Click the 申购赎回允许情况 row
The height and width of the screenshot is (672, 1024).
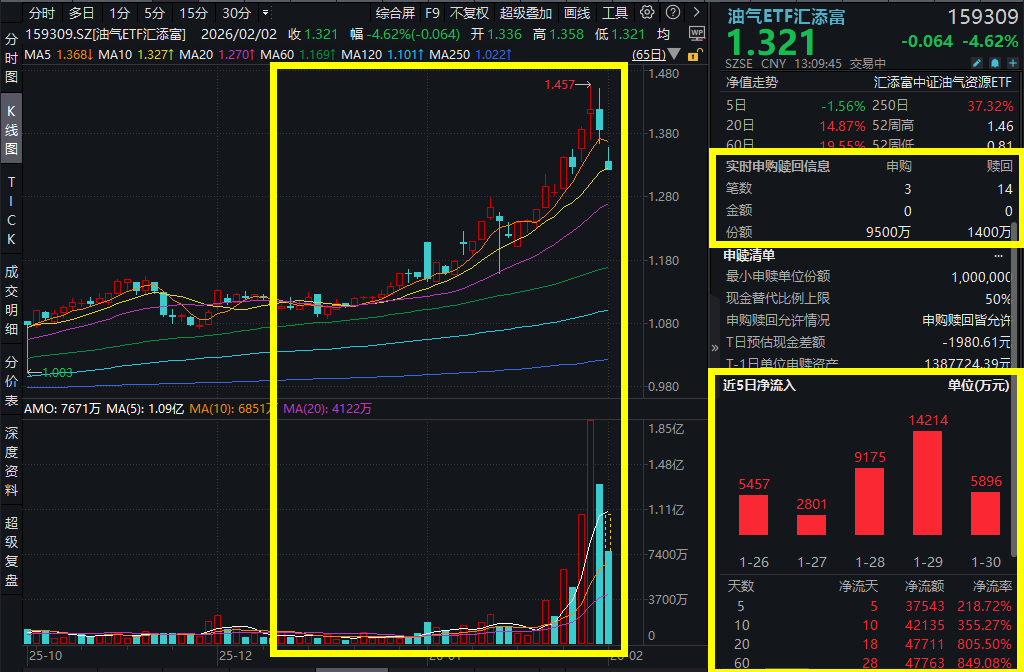click(869, 321)
